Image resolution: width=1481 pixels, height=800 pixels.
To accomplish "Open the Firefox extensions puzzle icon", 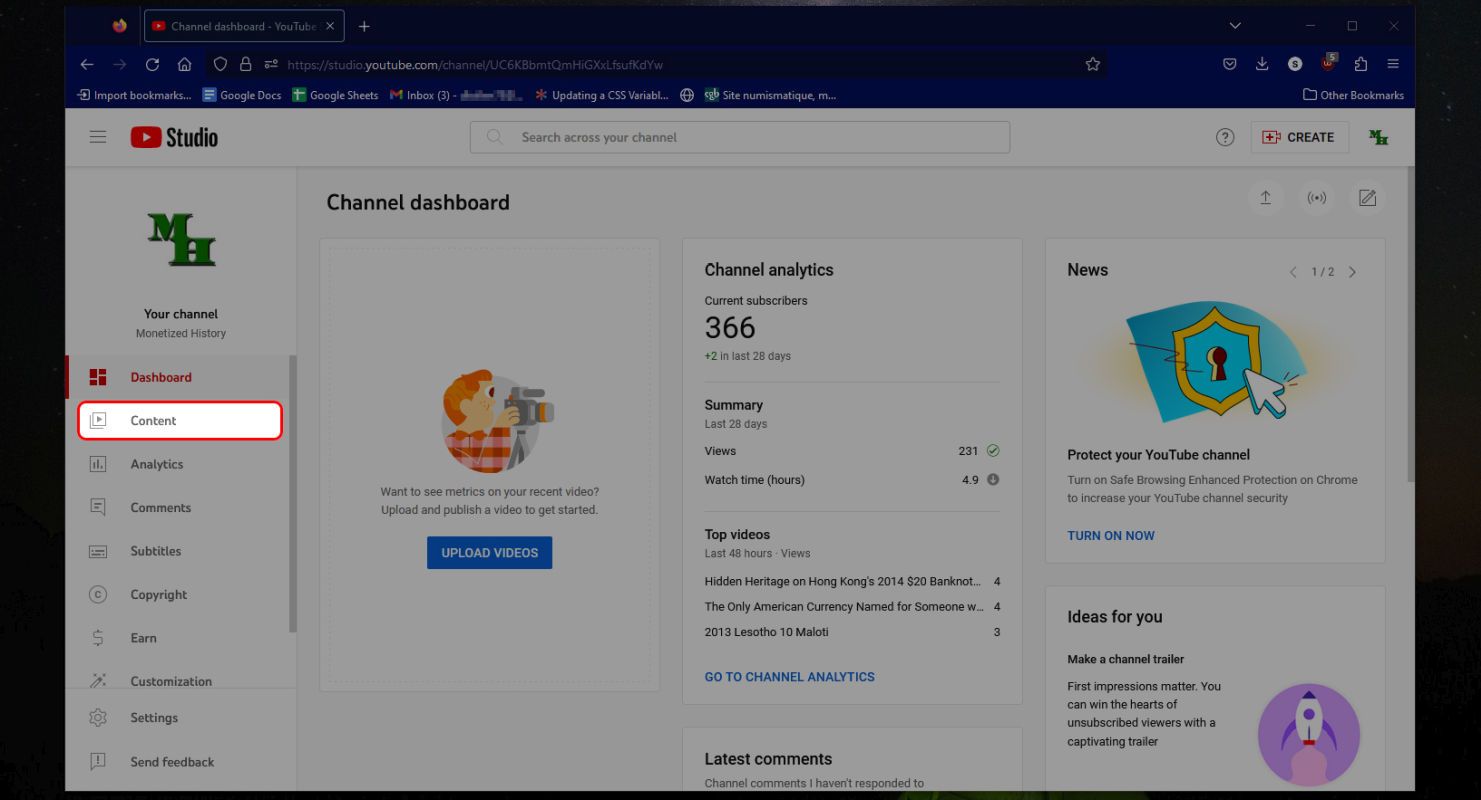I will click(1360, 64).
